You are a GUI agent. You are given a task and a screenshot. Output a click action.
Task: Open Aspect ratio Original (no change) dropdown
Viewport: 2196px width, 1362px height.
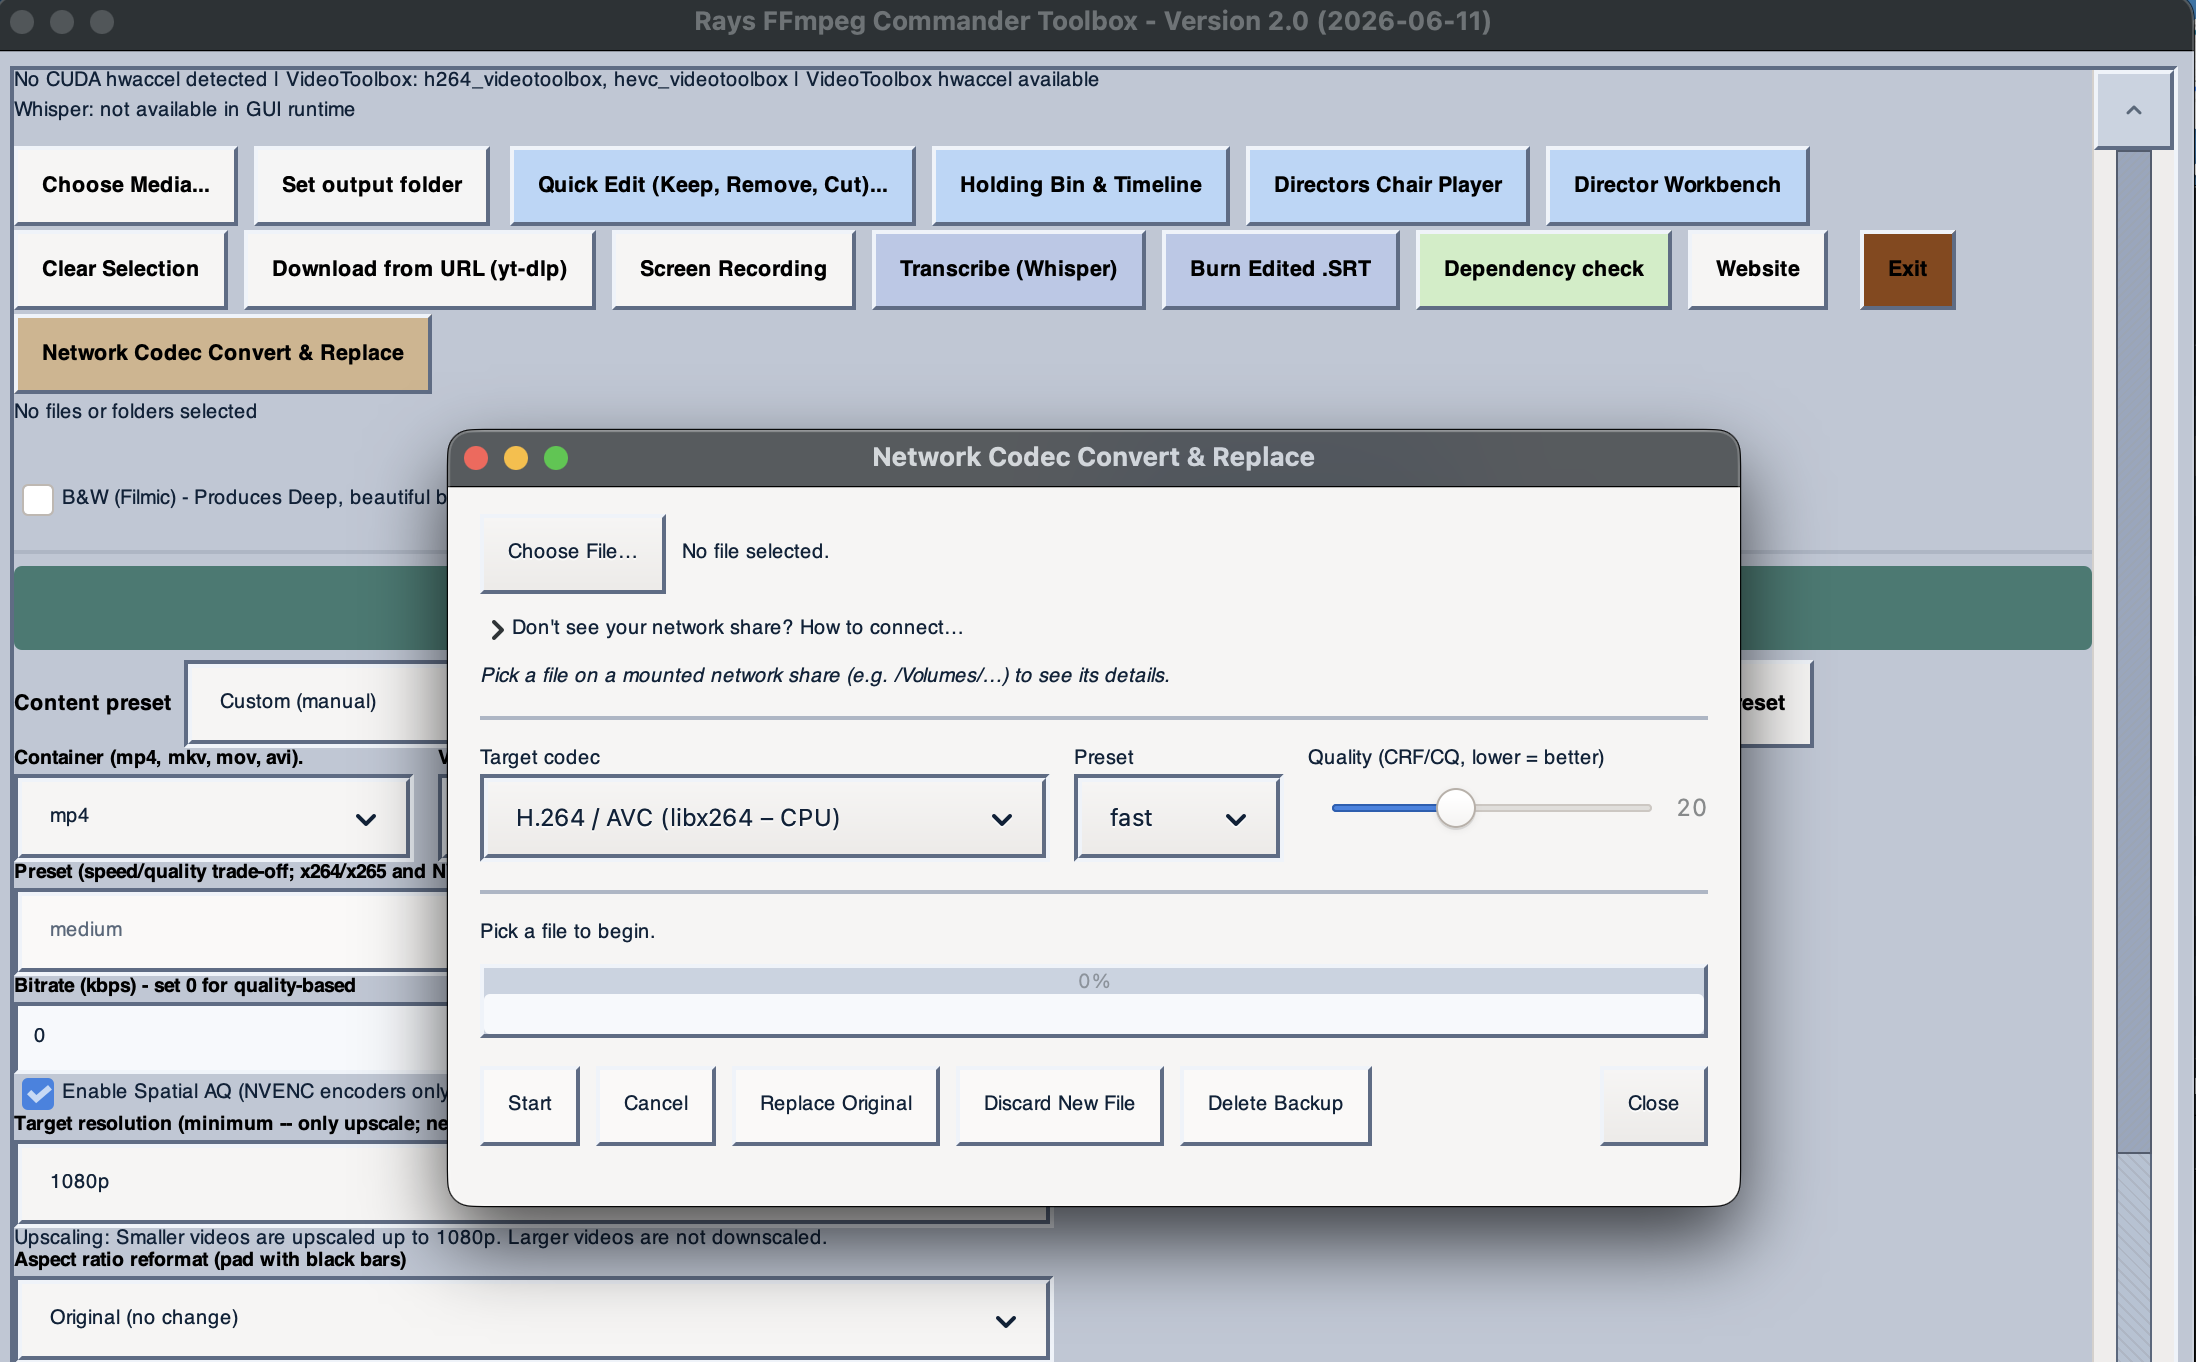(534, 1318)
